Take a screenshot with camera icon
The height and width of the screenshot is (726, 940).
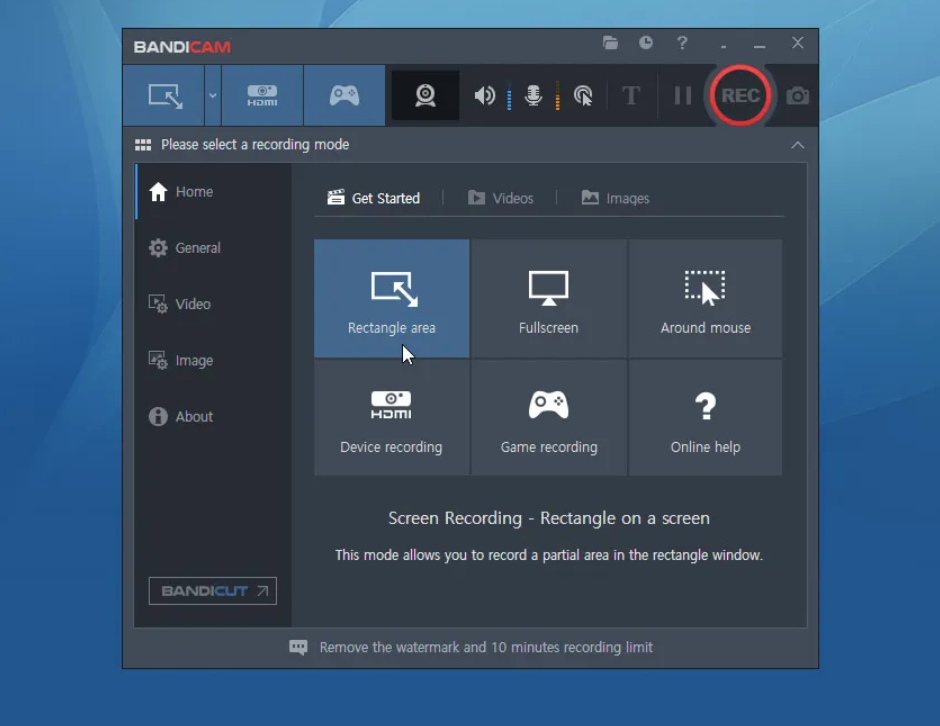coord(797,96)
